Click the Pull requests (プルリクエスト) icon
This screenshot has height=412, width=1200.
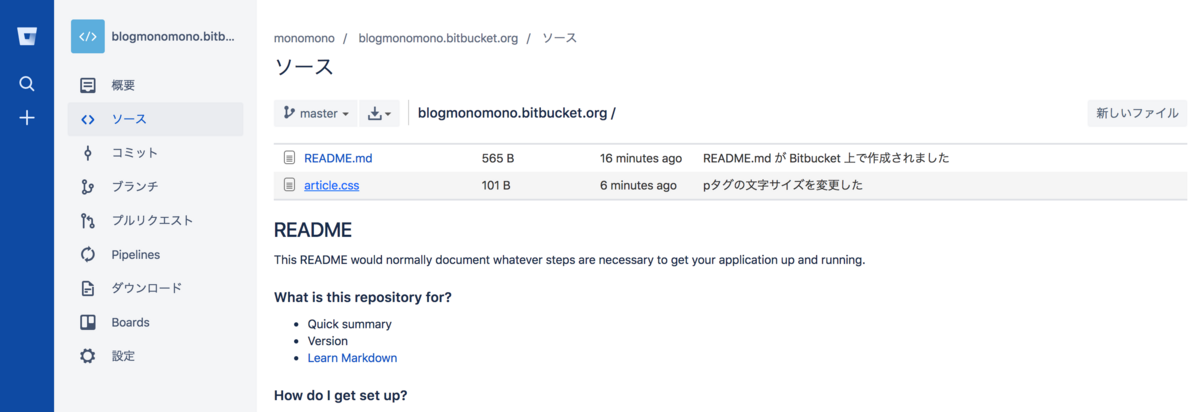(x=88, y=221)
